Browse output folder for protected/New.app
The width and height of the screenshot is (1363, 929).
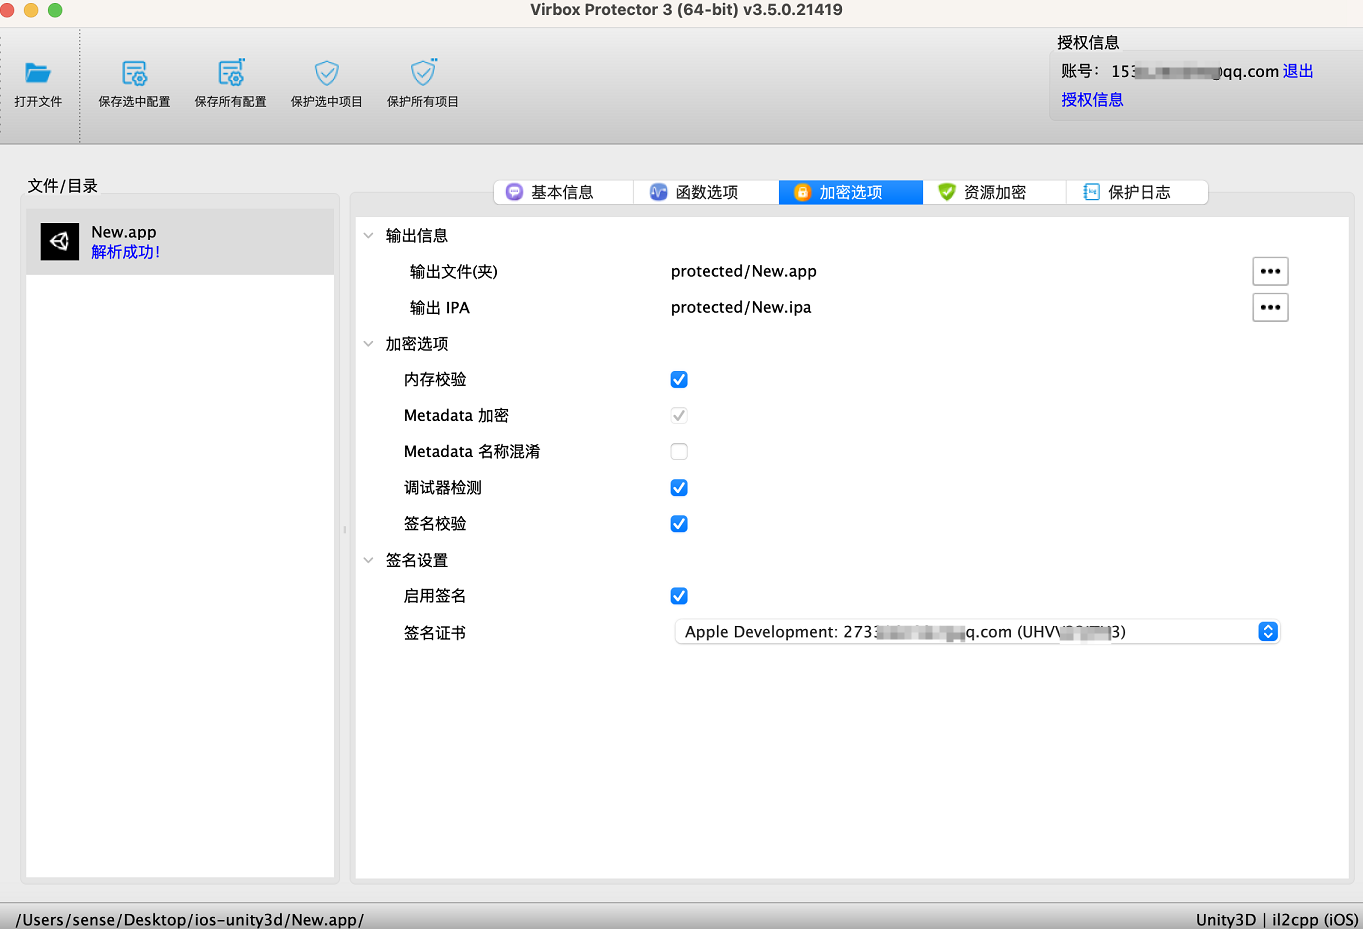pos(1270,272)
